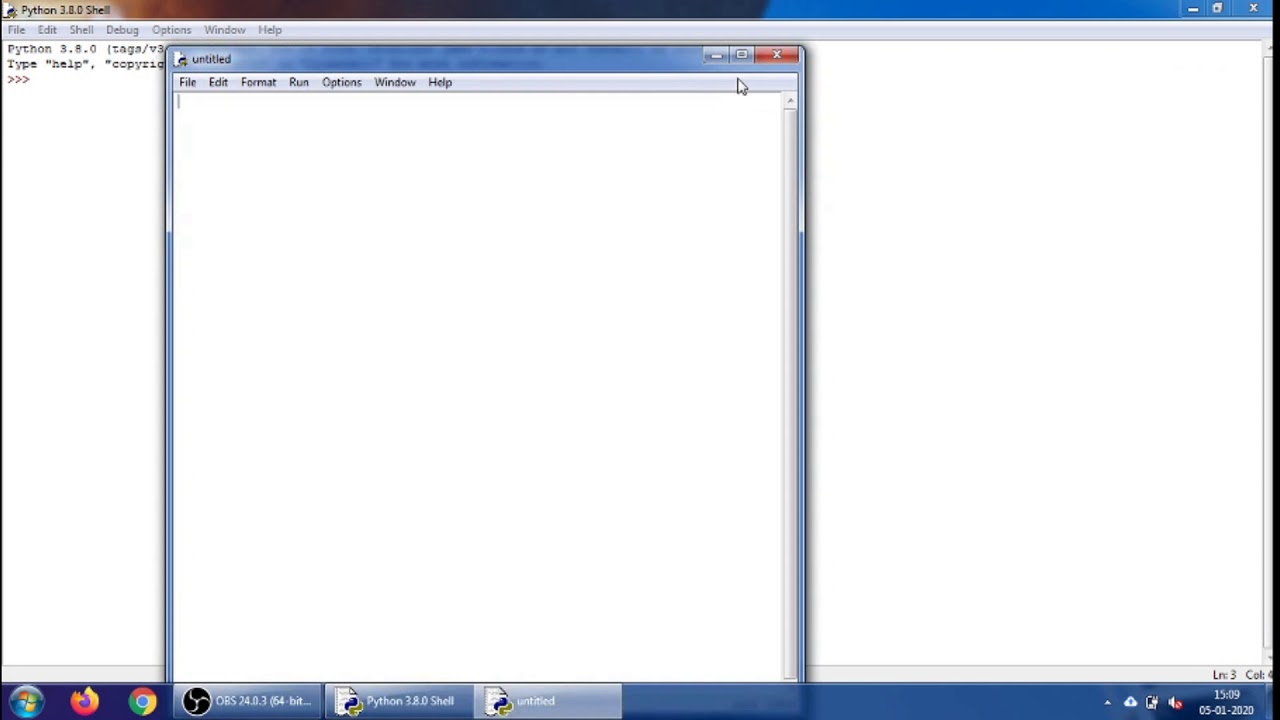Close the untitled editor window
The height and width of the screenshot is (720, 1280).
(776, 55)
